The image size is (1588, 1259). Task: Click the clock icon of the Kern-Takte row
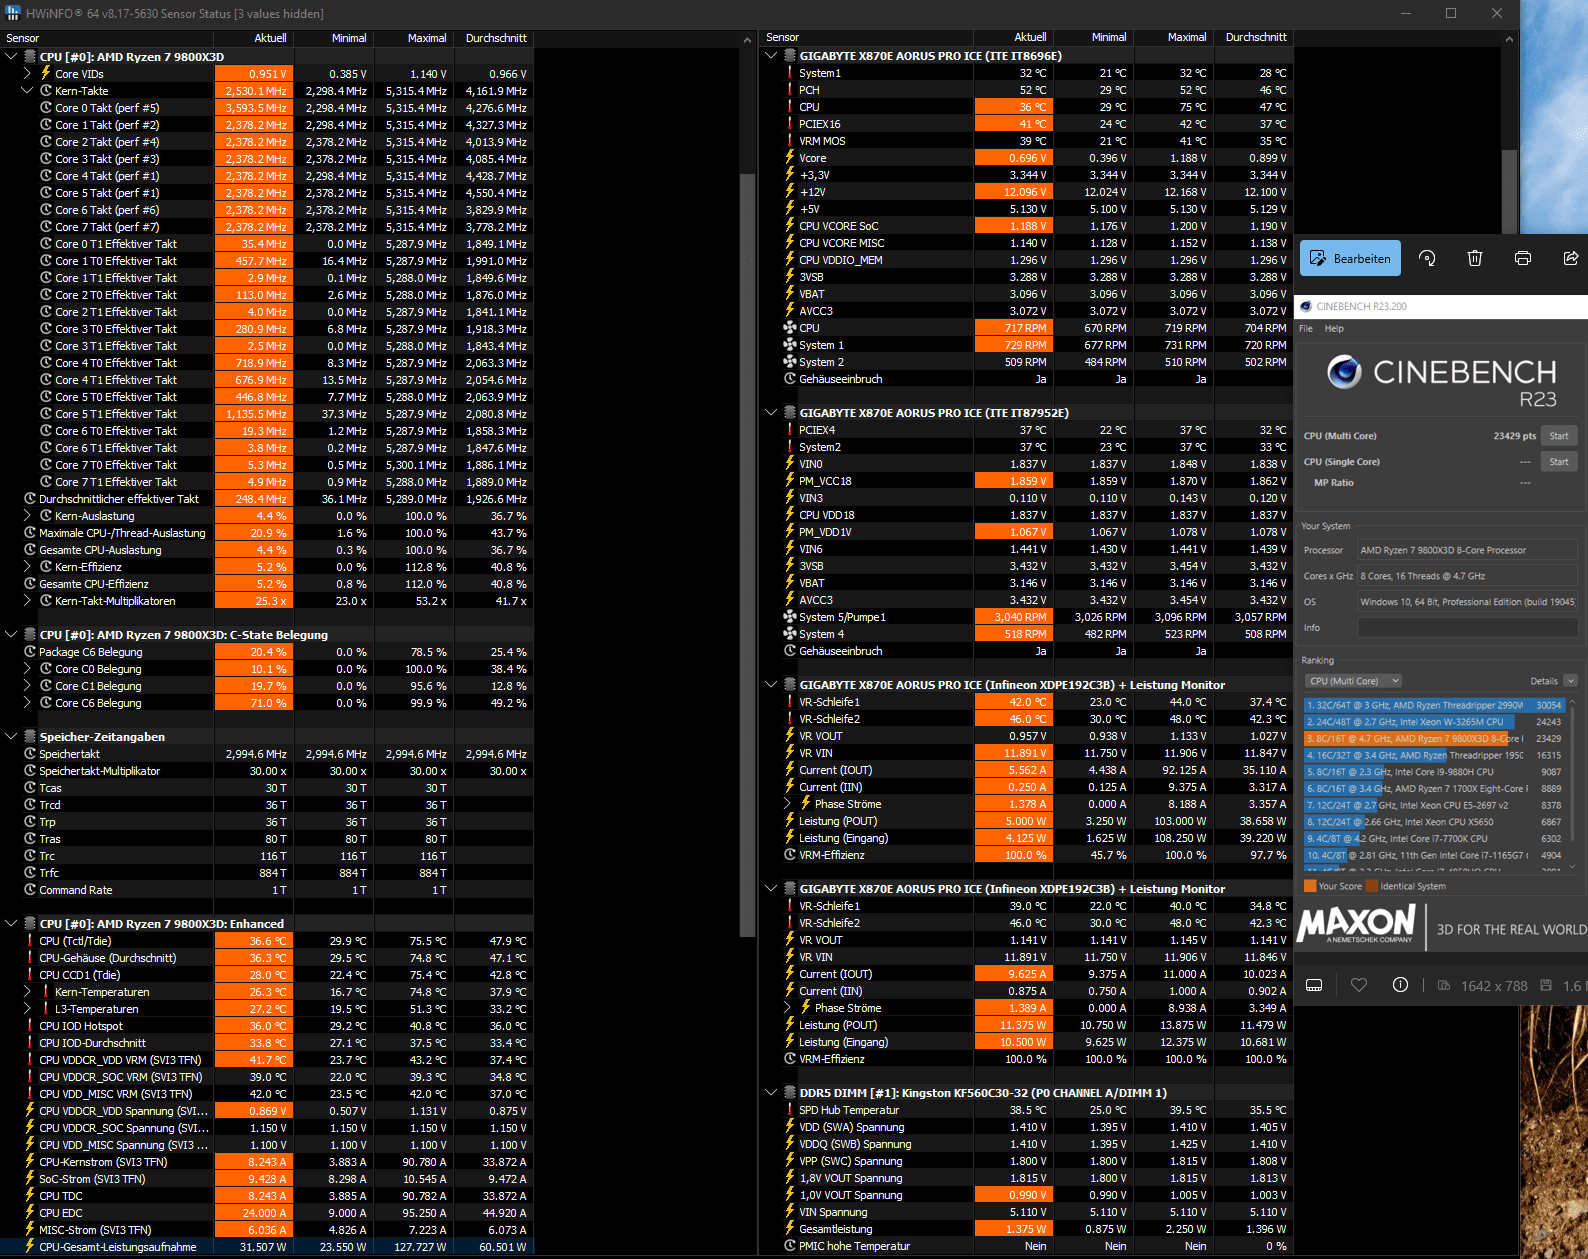(46, 91)
